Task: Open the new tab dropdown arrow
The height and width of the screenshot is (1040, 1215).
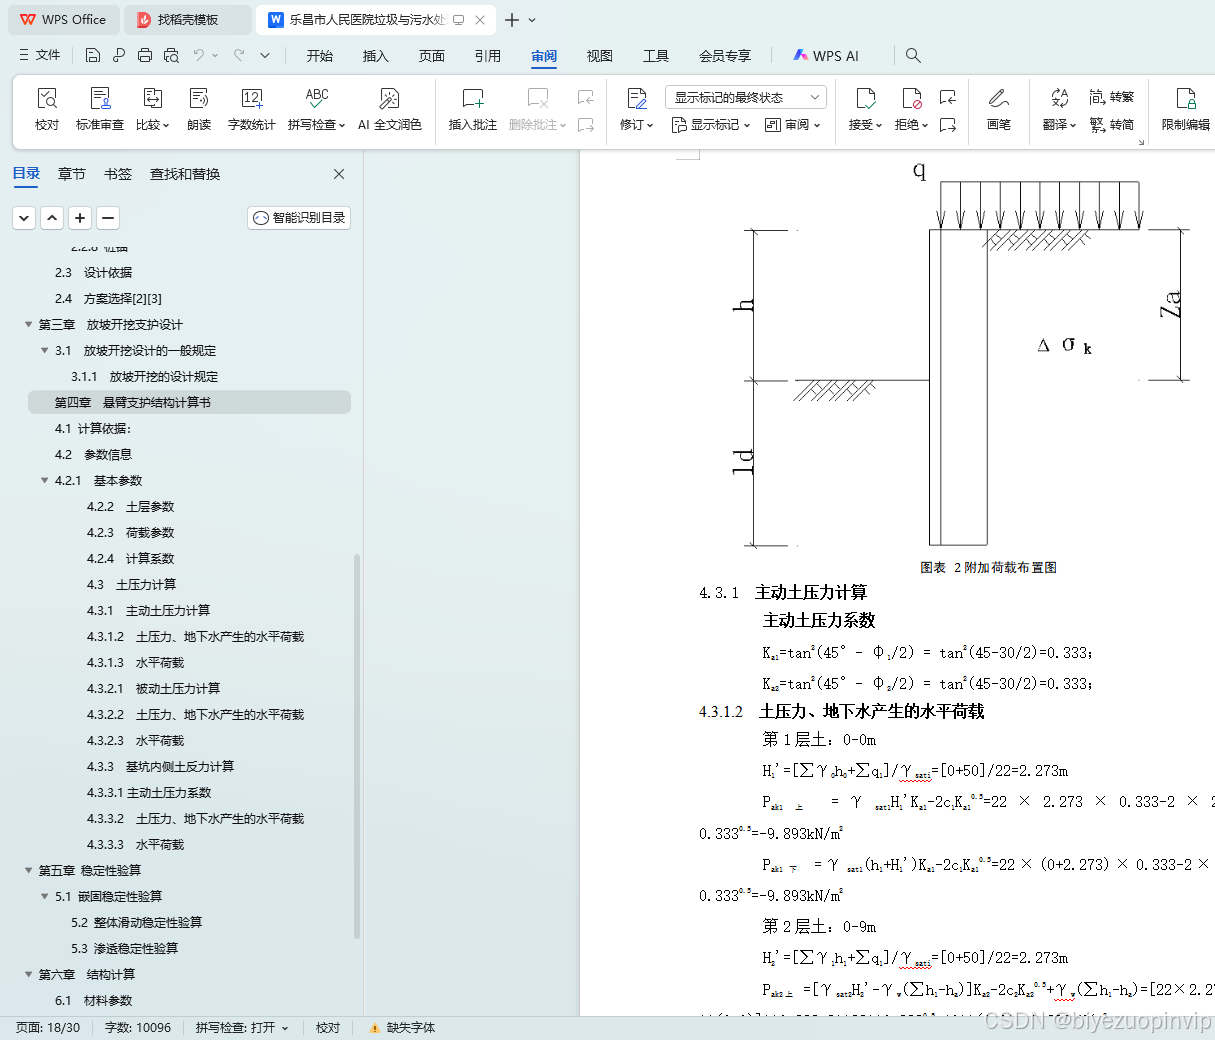Action: (x=532, y=20)
